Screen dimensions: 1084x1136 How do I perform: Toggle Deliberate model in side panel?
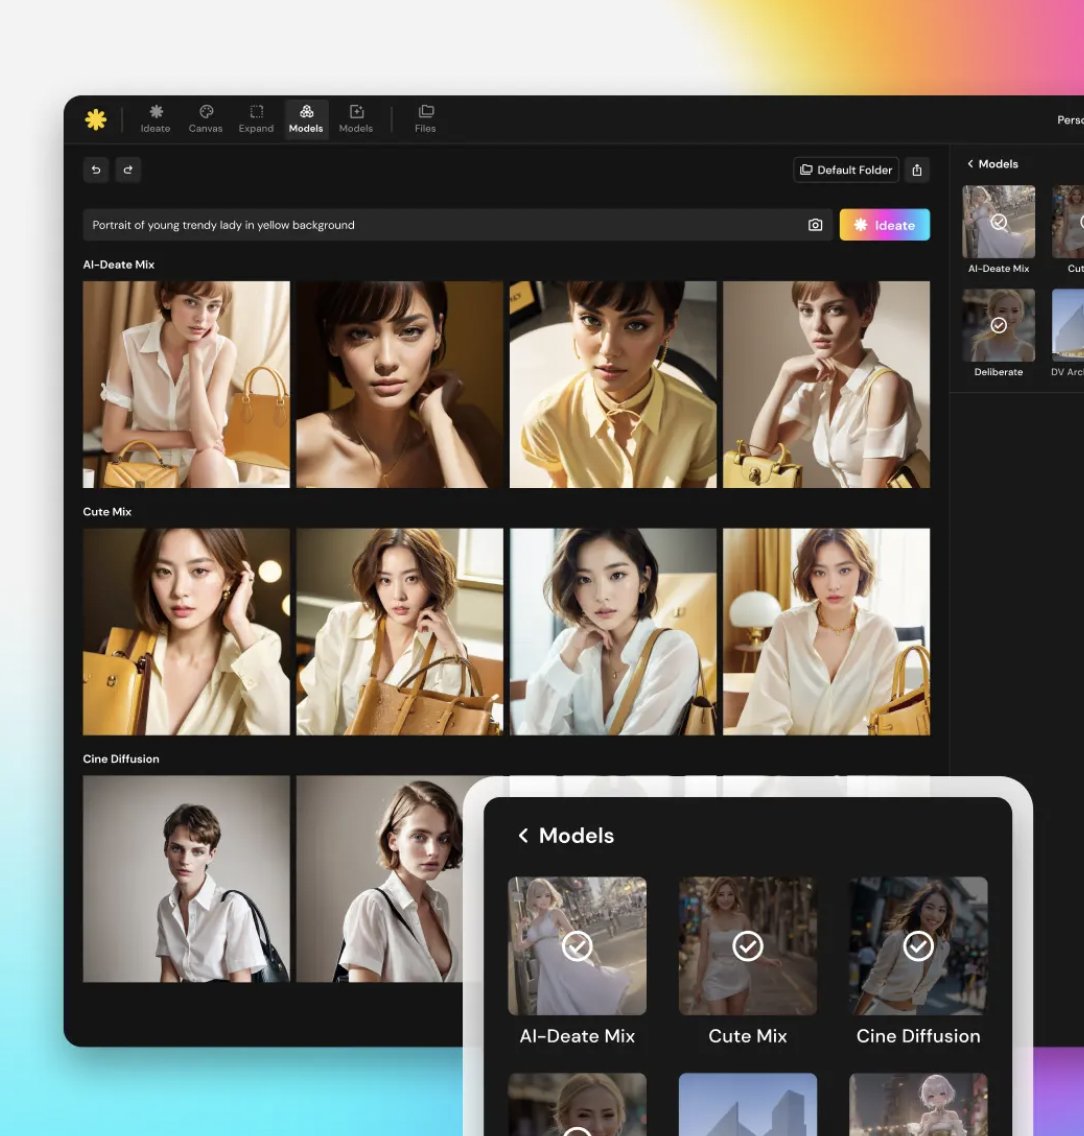pyautogui.click(x=998, y=325)
